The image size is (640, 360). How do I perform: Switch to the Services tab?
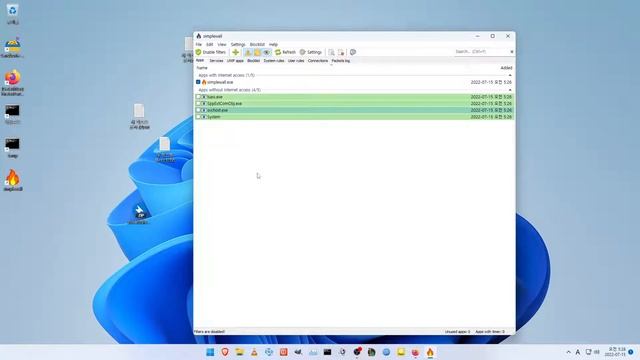point(216,61)
